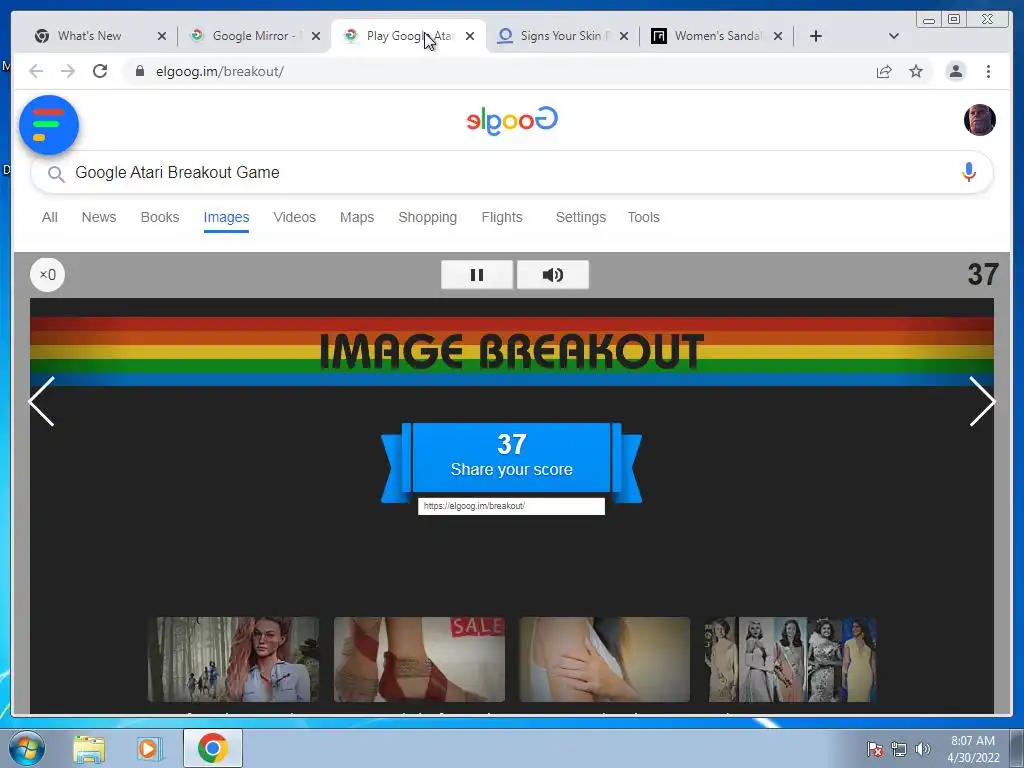Viewport: 1024px width, 768px height.
Task: Open the Flights search tab
Action: tap(502, 217)
